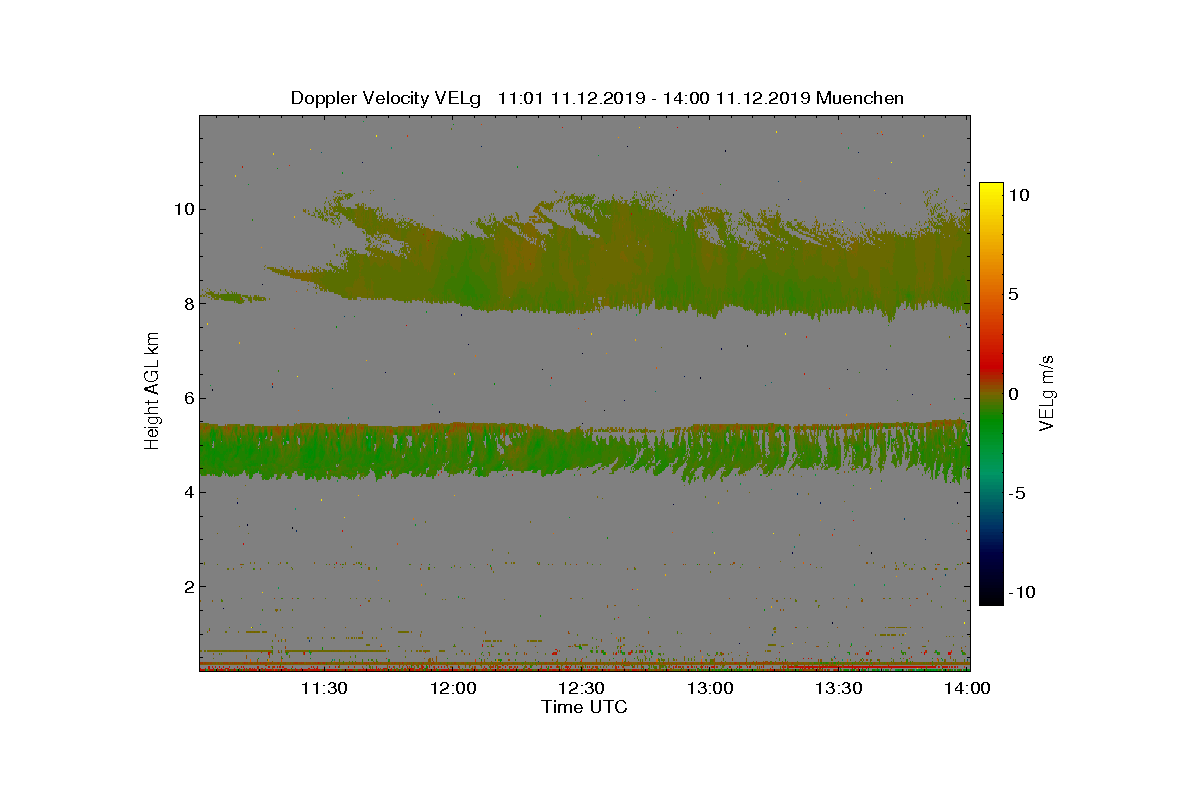Image resolution: width=1200 pixels, height=800 pixels.
Task: Click the colorbar tick label -10
Action: (x=1020, y=592)
